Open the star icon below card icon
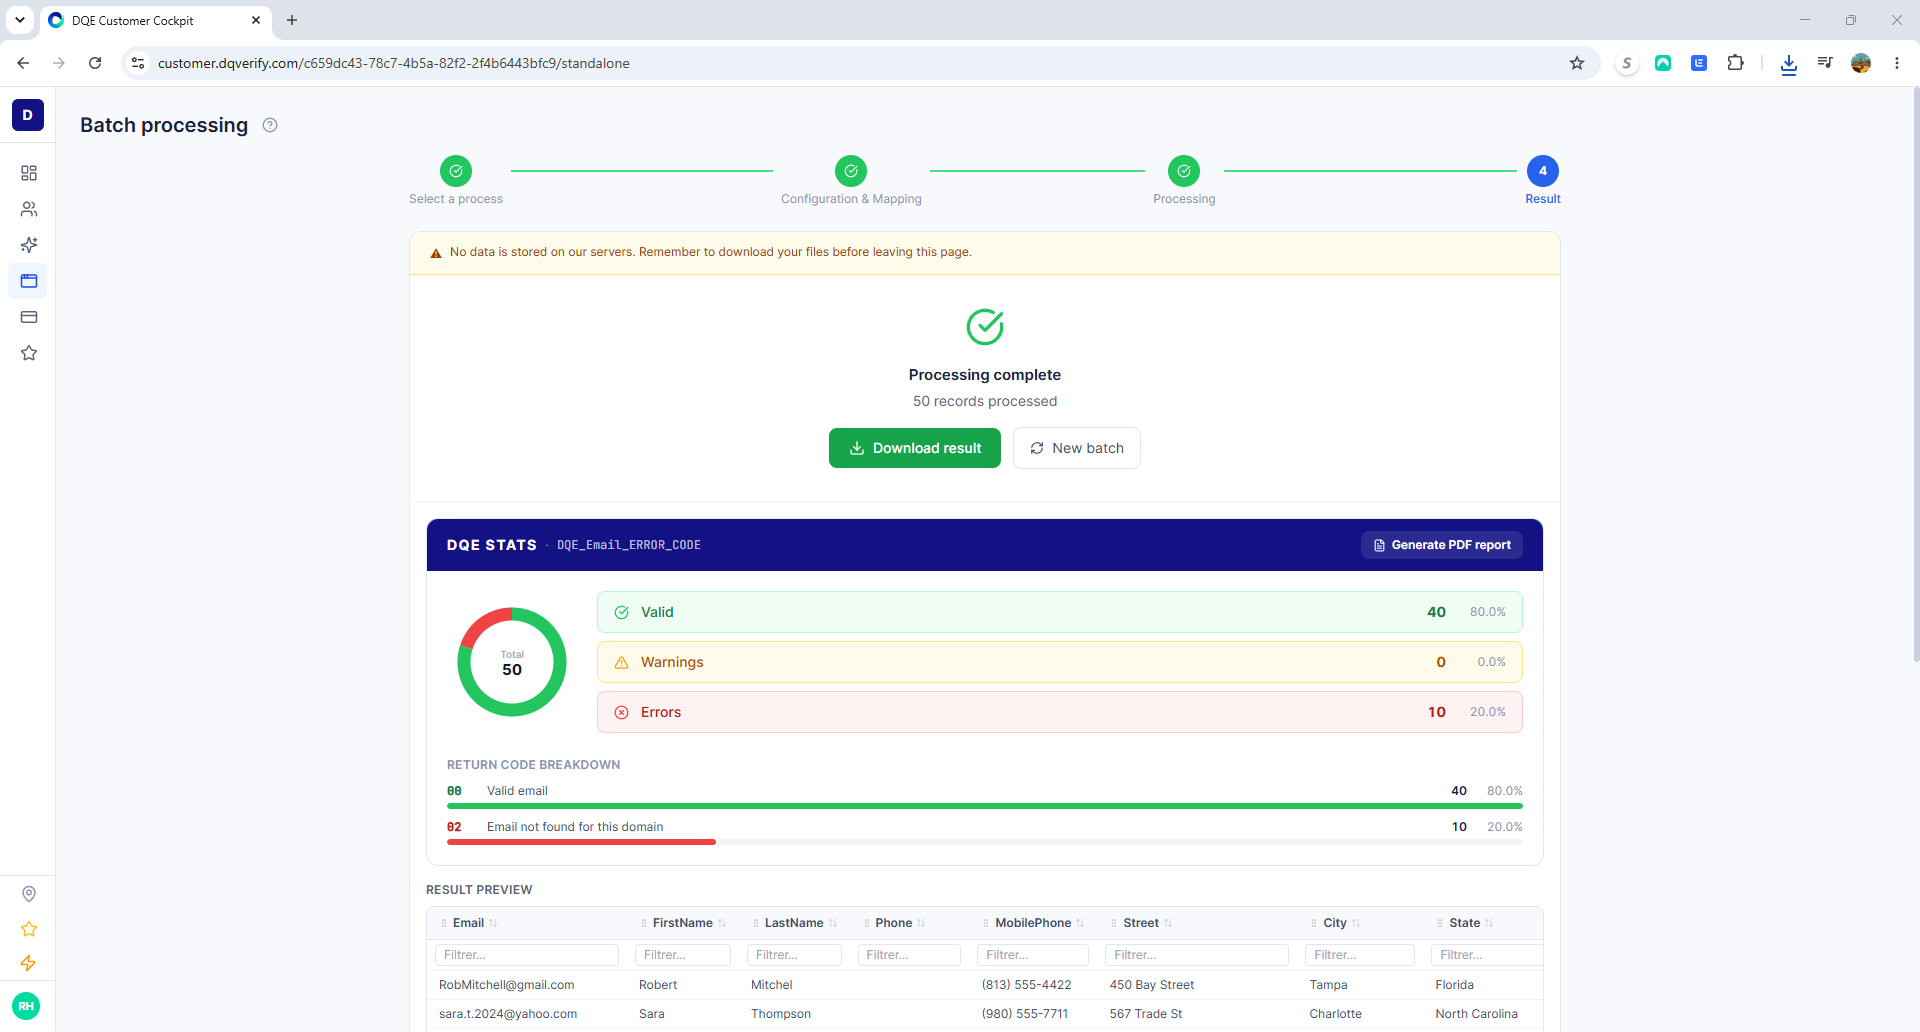 pos(29,353)
